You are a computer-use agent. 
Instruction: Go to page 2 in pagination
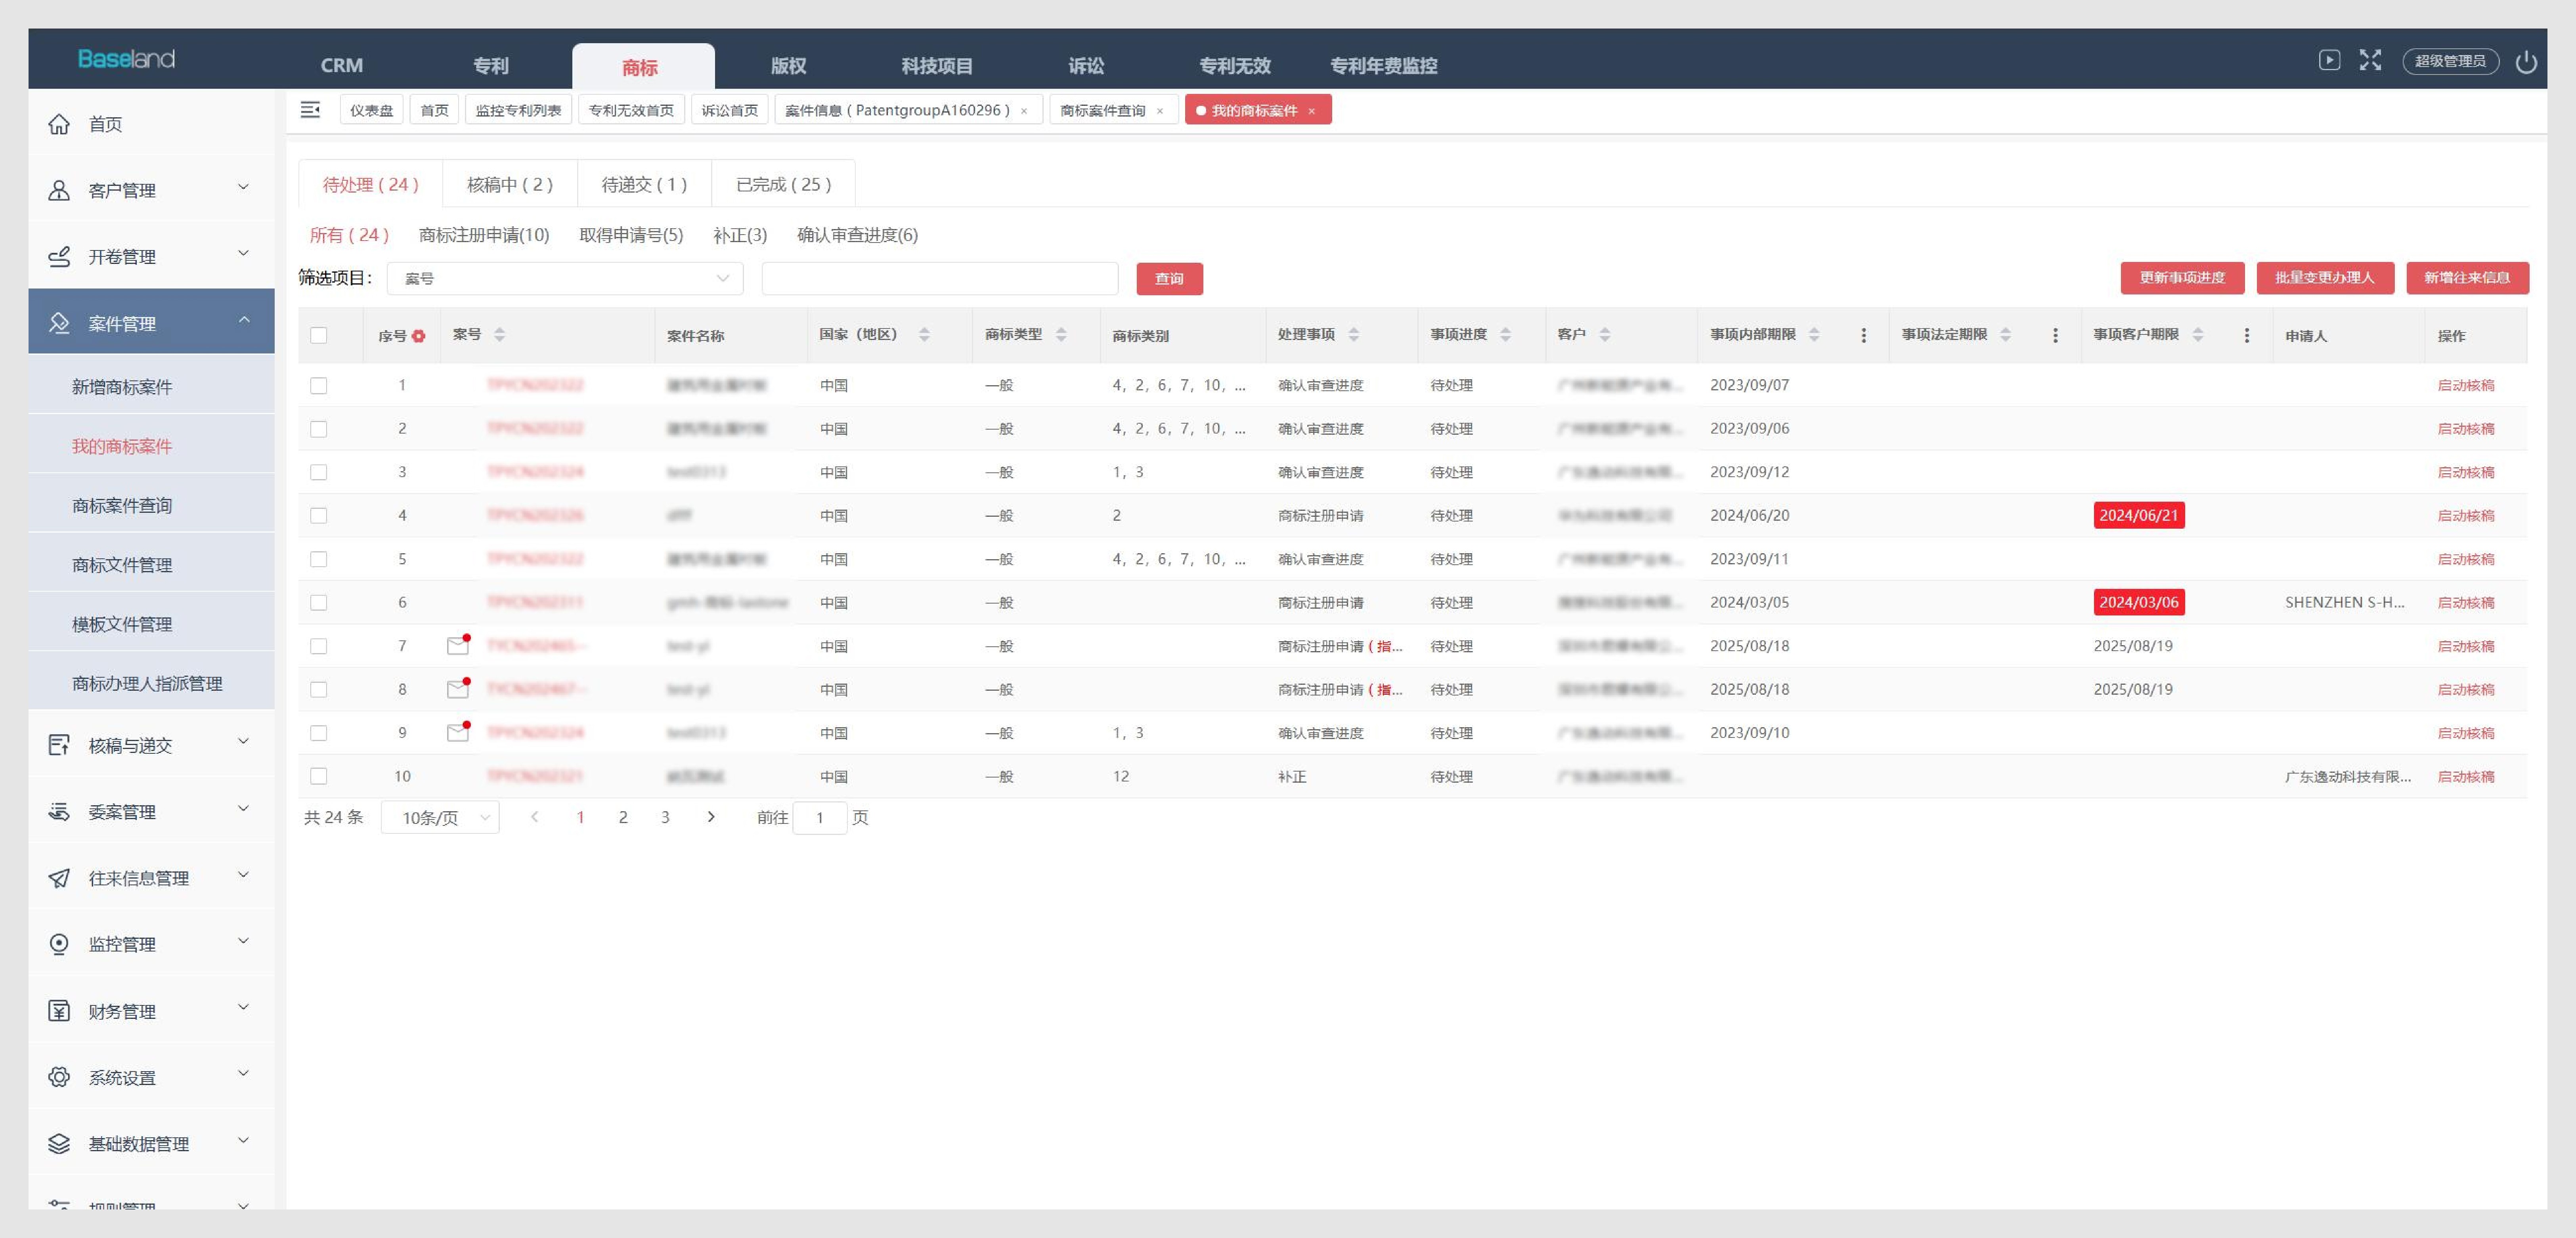click(x=623, y=817)
